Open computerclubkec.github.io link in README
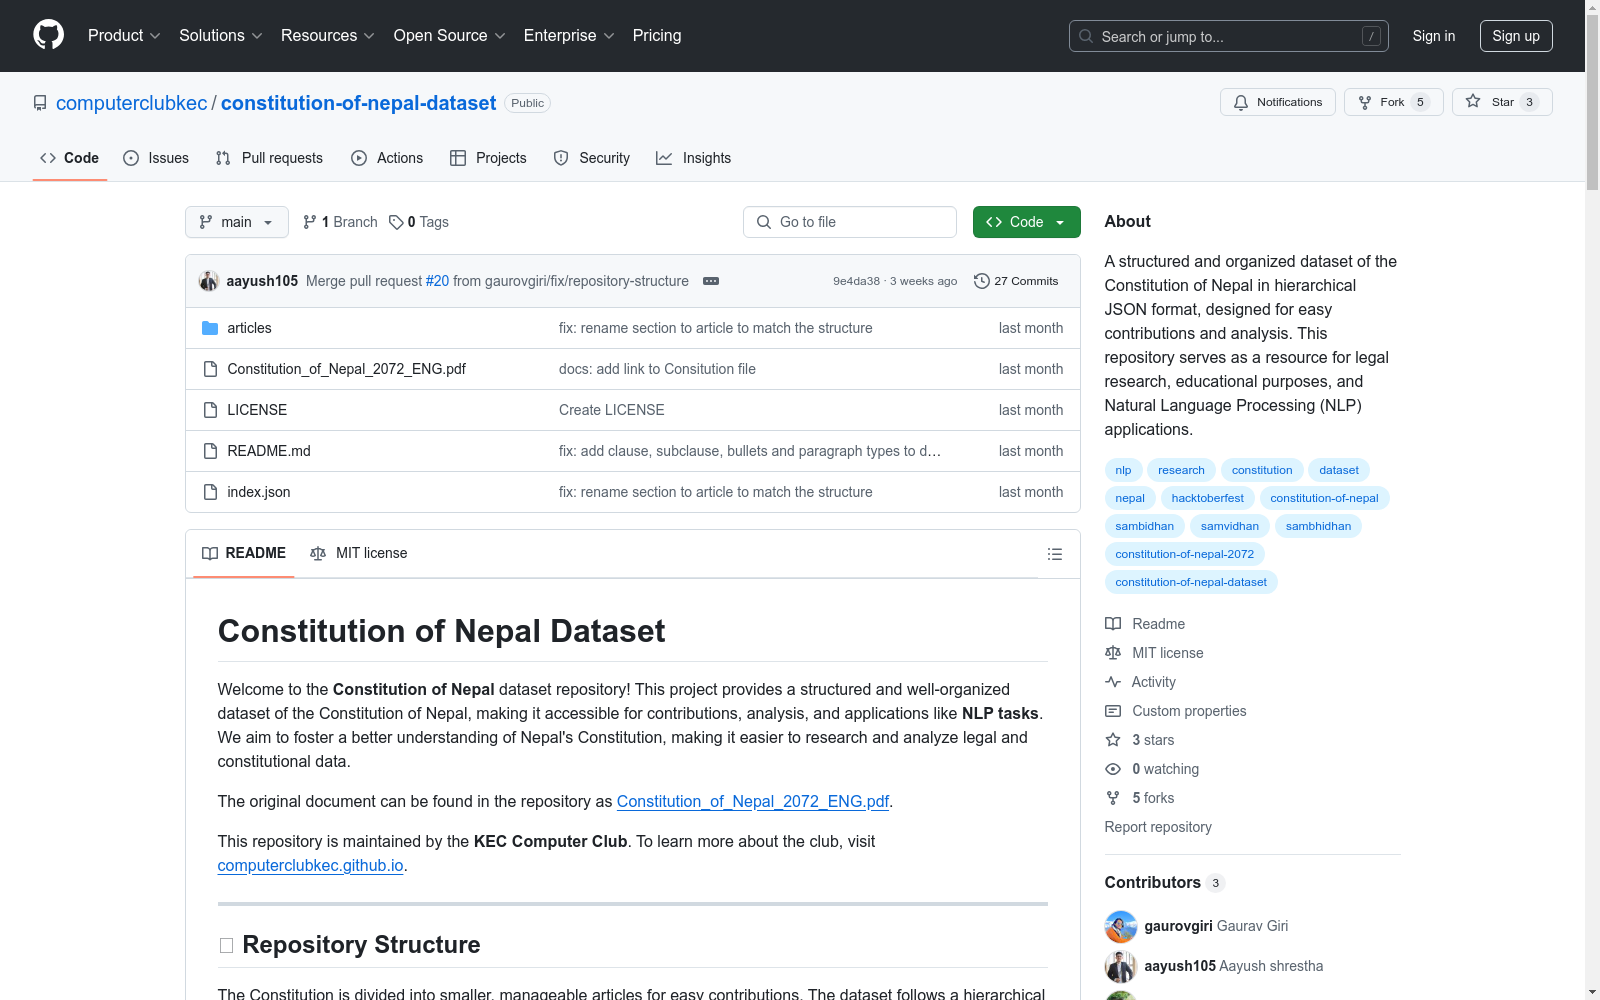This screenshot has width=1600, height=1000. coord(311,866)
